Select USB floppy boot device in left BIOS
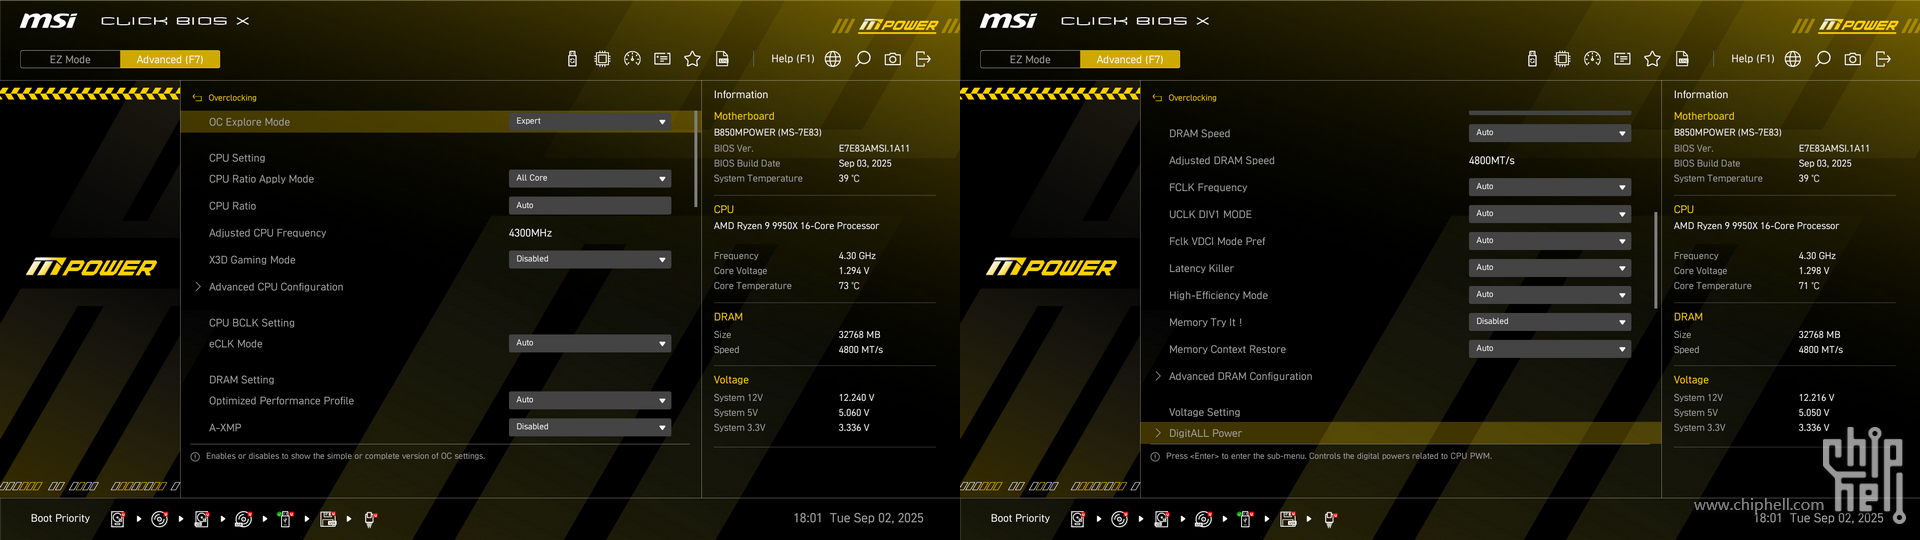1920x540 pixels. tap(328, 519)
